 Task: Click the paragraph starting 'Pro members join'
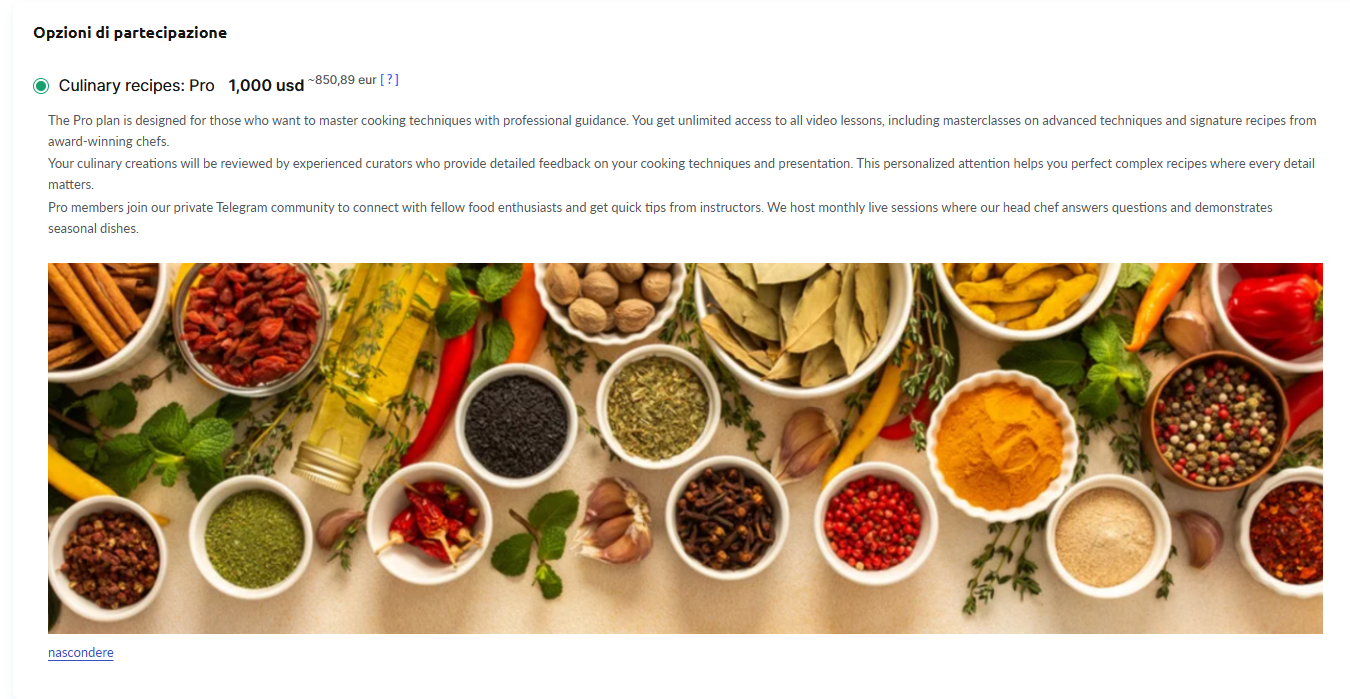click(x=660, y=218)
